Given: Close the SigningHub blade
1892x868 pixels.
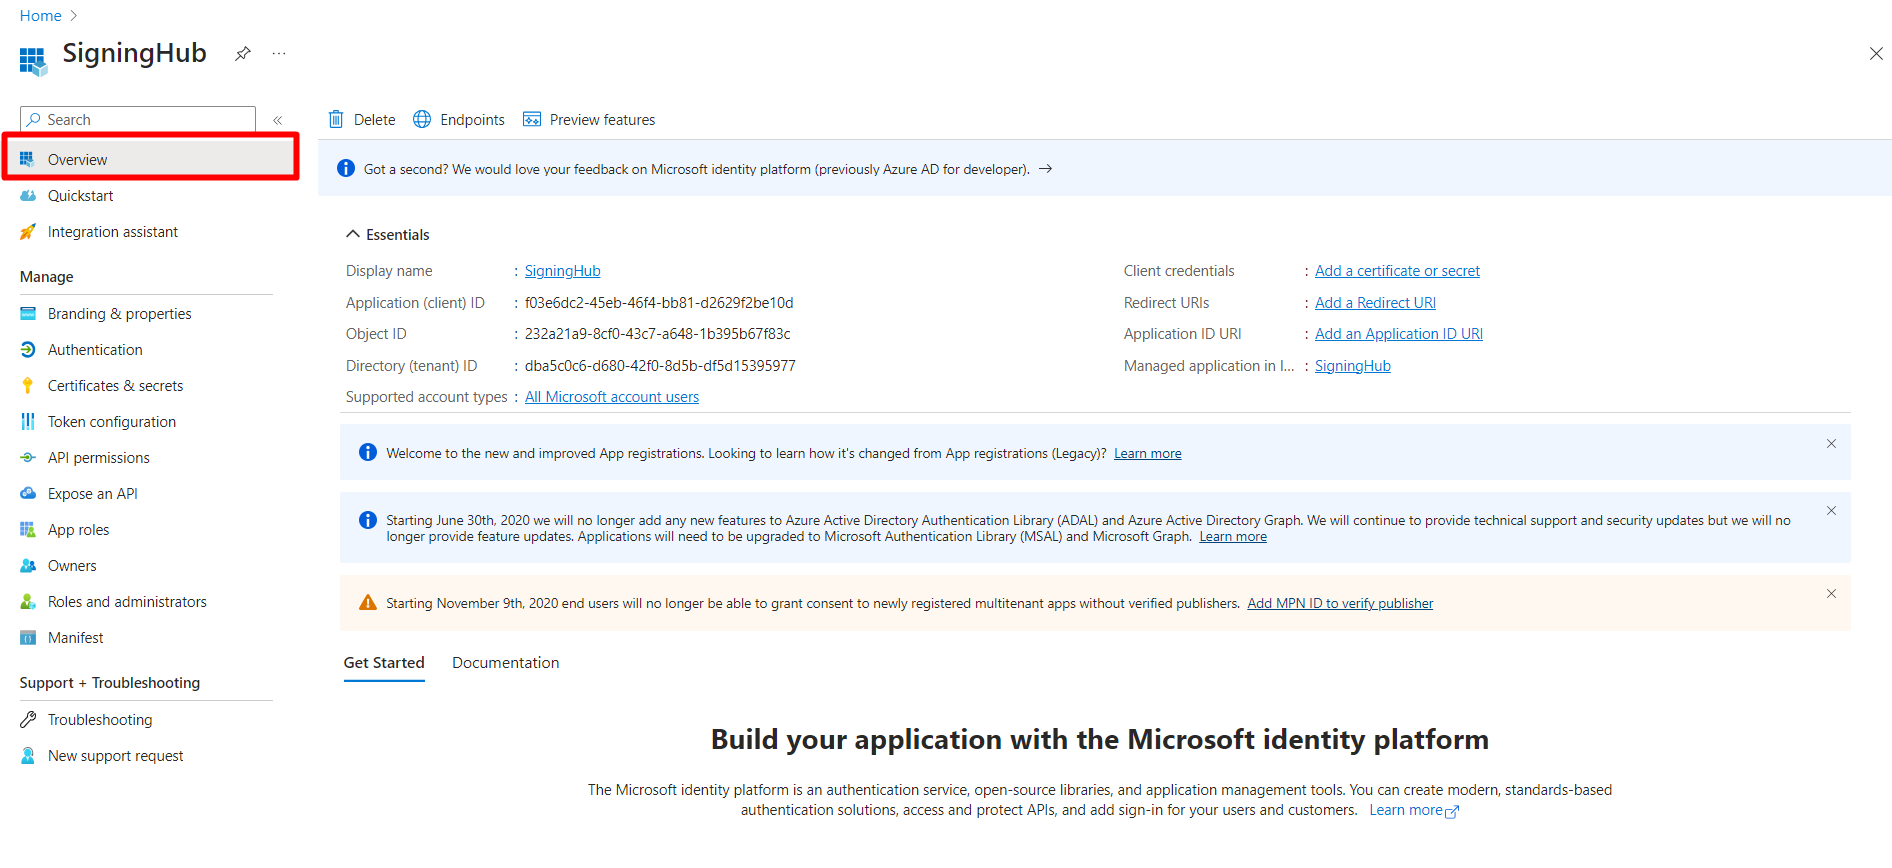Looking at the screenshot, I should [1876, 54].
